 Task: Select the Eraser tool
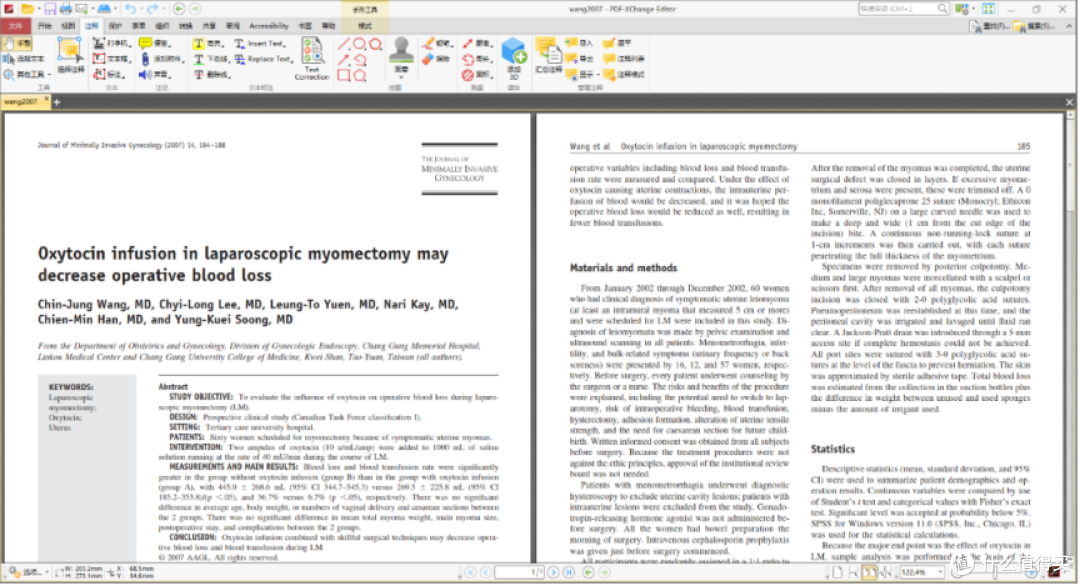(x=435, y=59)
